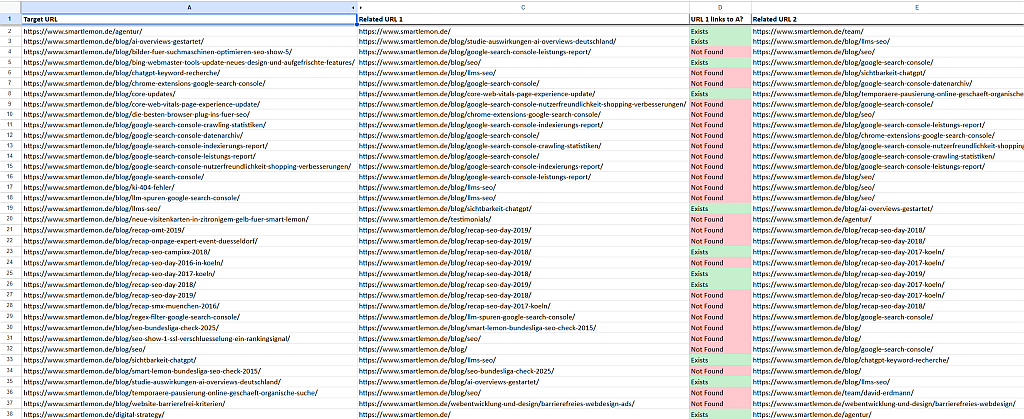Select Target URL cell for chatgpt-keyword-recherche

[189, 72]
